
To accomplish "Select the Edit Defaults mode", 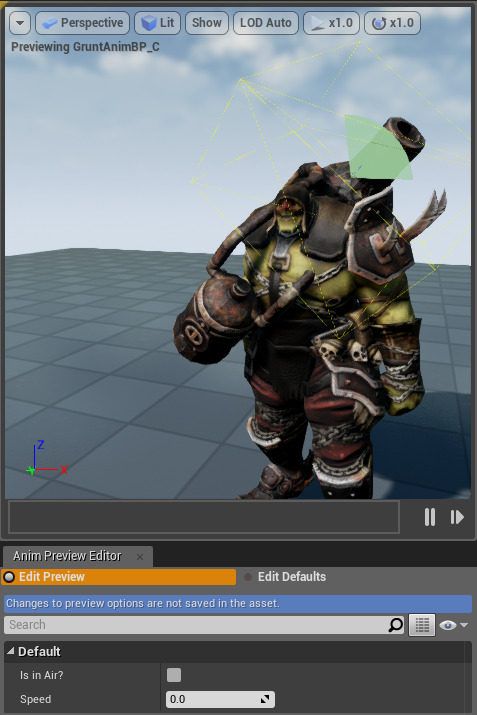I will 292,577.
